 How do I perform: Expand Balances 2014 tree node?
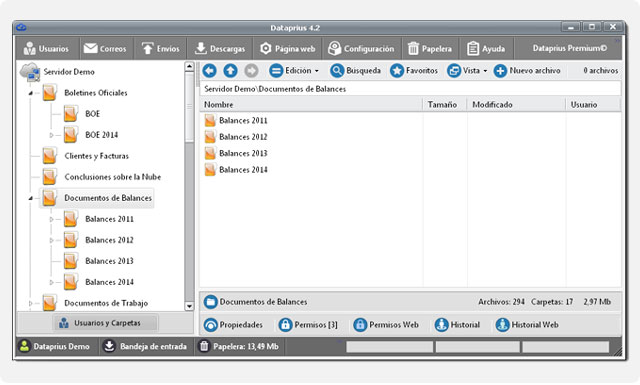[51, 282]
